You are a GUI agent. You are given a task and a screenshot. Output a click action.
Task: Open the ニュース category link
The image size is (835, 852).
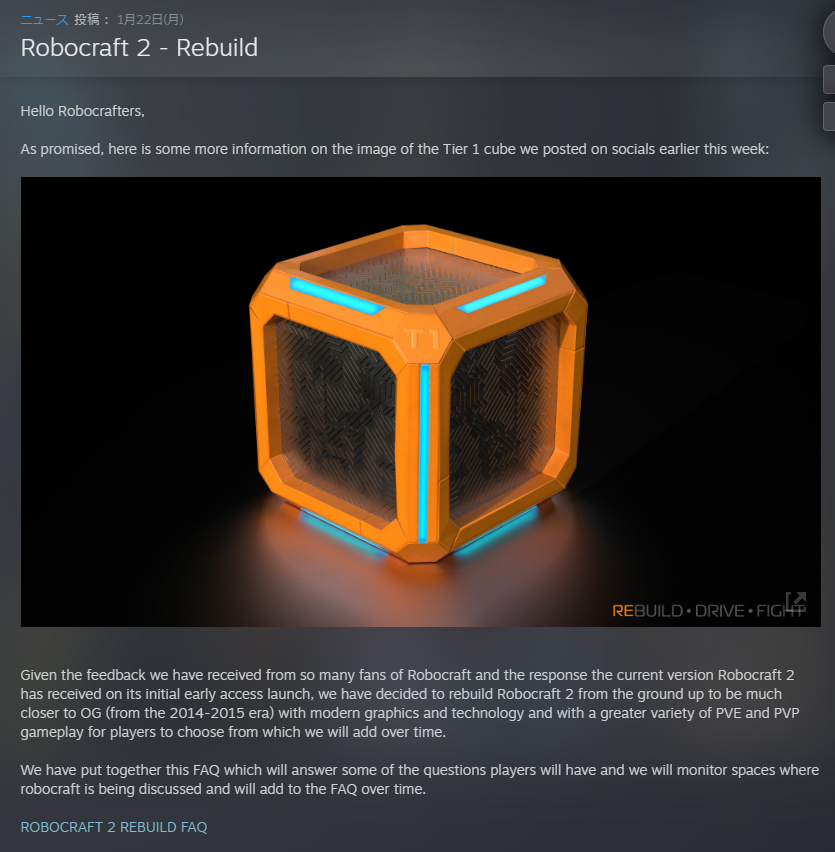click(x=45, y=20)
